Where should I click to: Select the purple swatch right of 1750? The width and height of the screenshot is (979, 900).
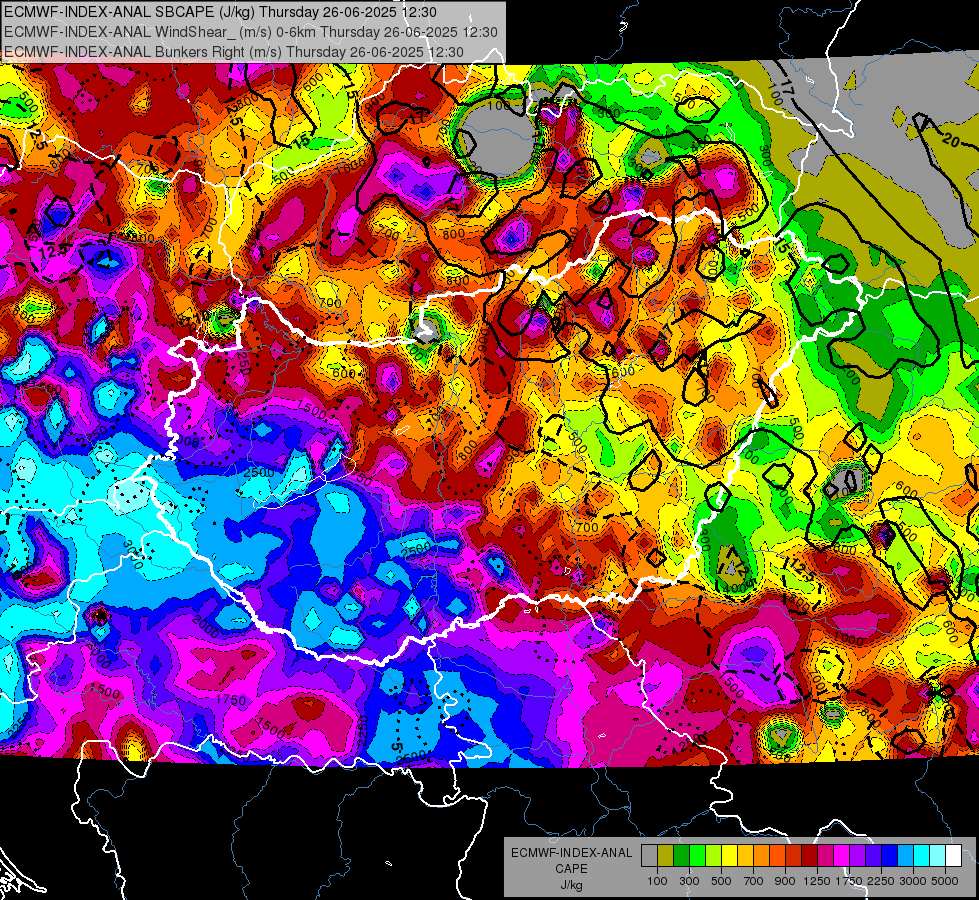858,855
